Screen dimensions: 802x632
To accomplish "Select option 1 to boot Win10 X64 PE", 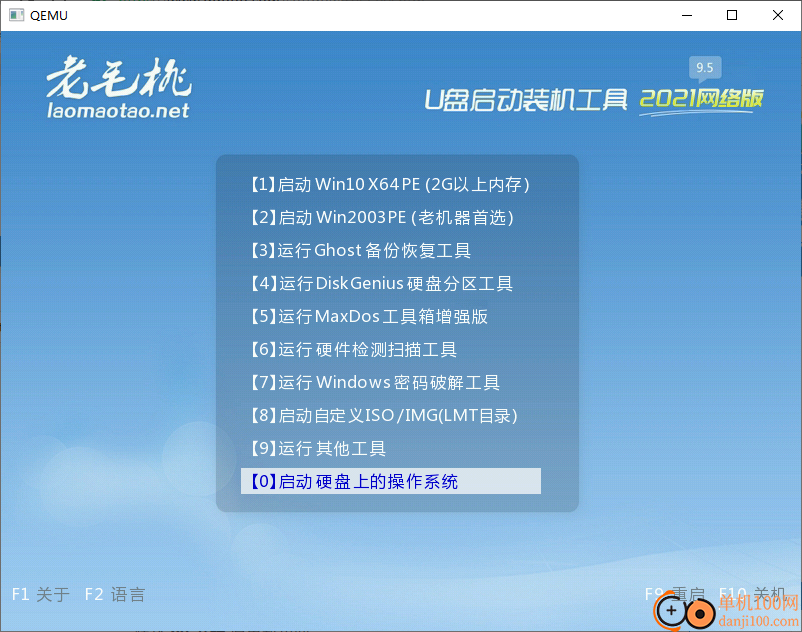I will tap(390, 184).
